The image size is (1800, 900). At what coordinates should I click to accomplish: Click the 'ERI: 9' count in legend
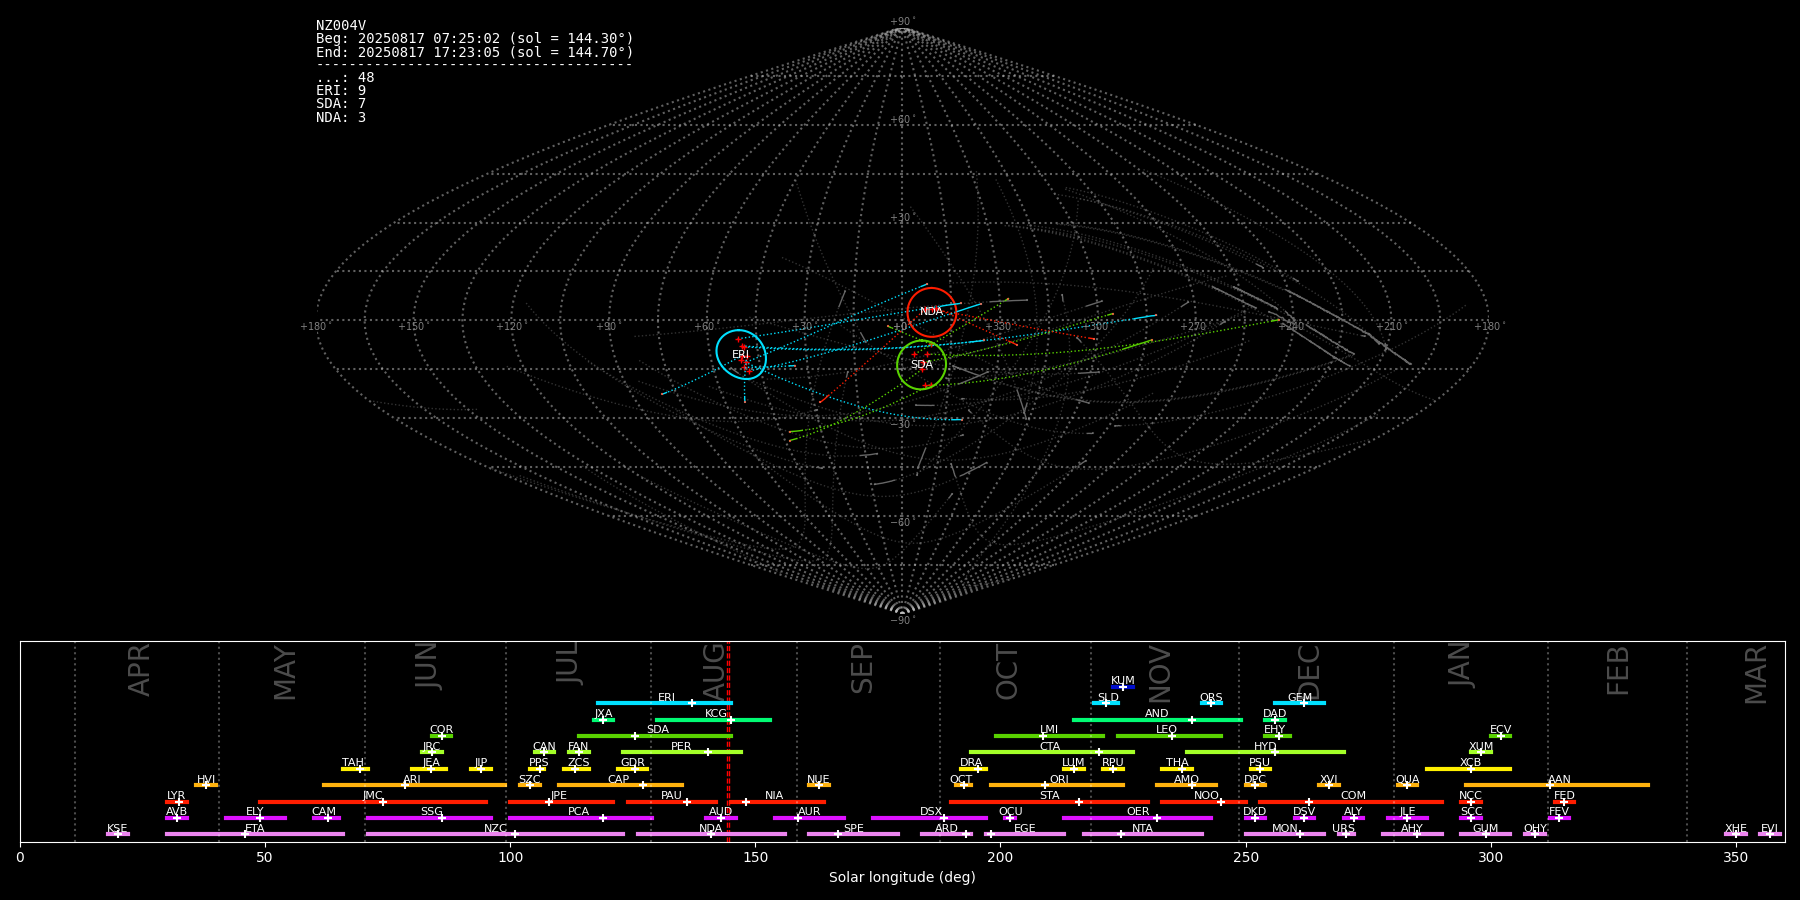point(341,91)
